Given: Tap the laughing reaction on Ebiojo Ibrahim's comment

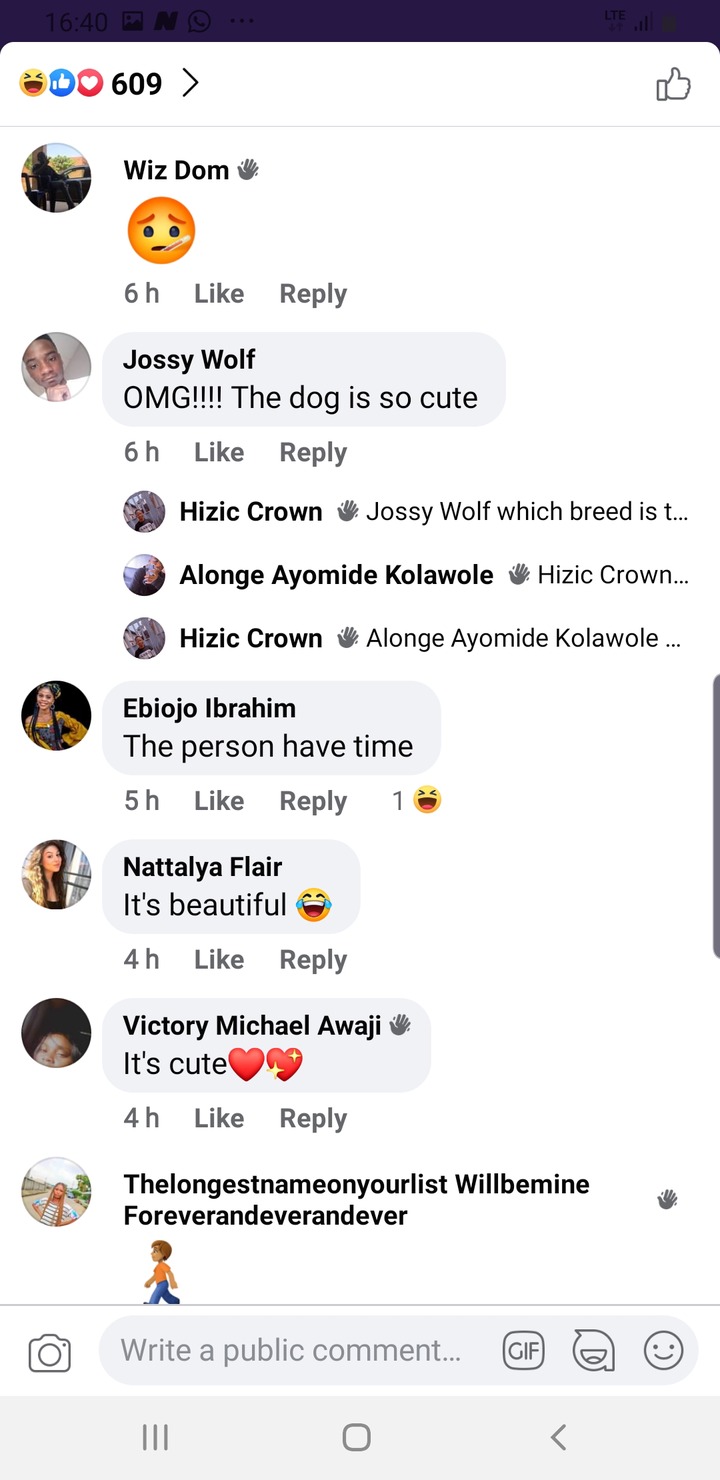Looking at the screenshot, I should pyautogui.click(x=427, y=800).
